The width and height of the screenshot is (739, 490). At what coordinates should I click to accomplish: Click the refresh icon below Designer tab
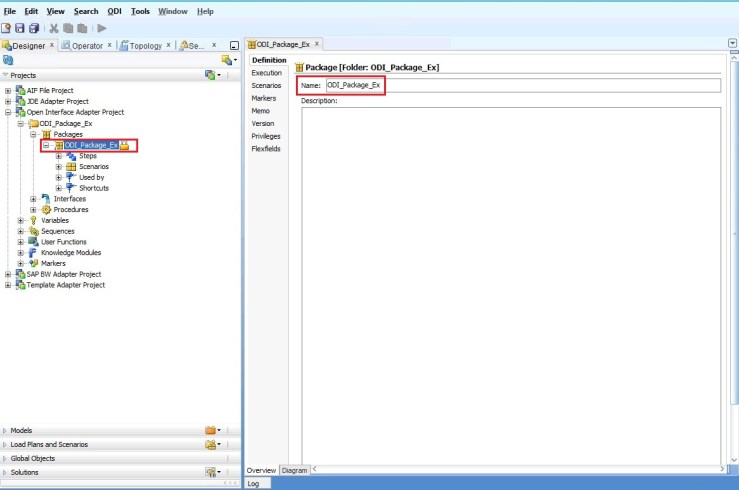(x=8, y=60)
